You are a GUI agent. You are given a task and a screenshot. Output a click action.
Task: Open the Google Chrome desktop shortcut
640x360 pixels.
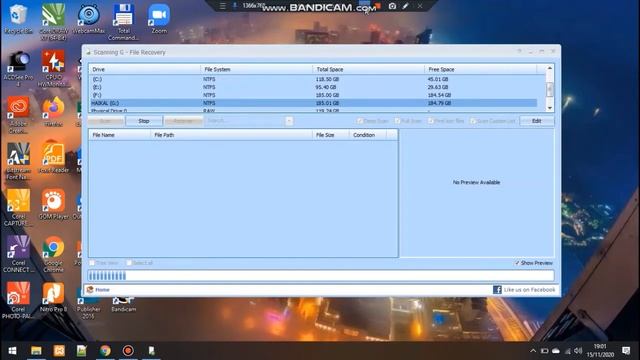[53, 254]
